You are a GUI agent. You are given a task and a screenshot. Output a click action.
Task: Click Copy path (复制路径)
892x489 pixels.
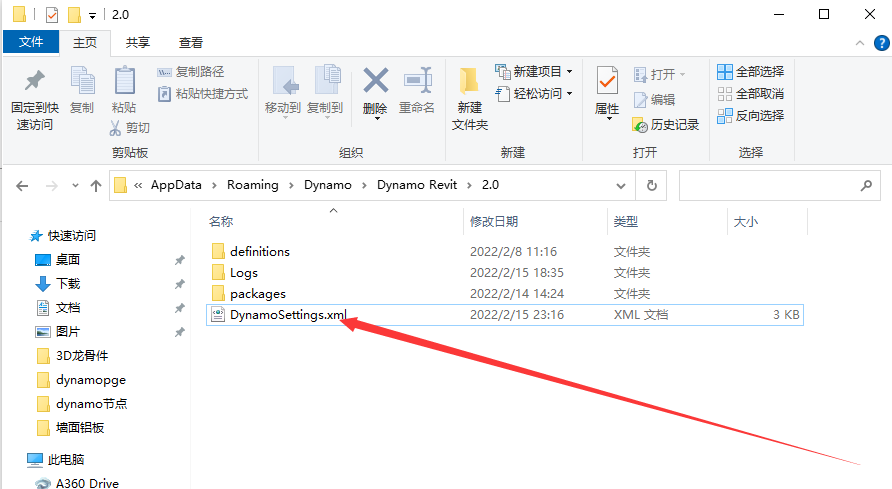(x=191, y=72)
